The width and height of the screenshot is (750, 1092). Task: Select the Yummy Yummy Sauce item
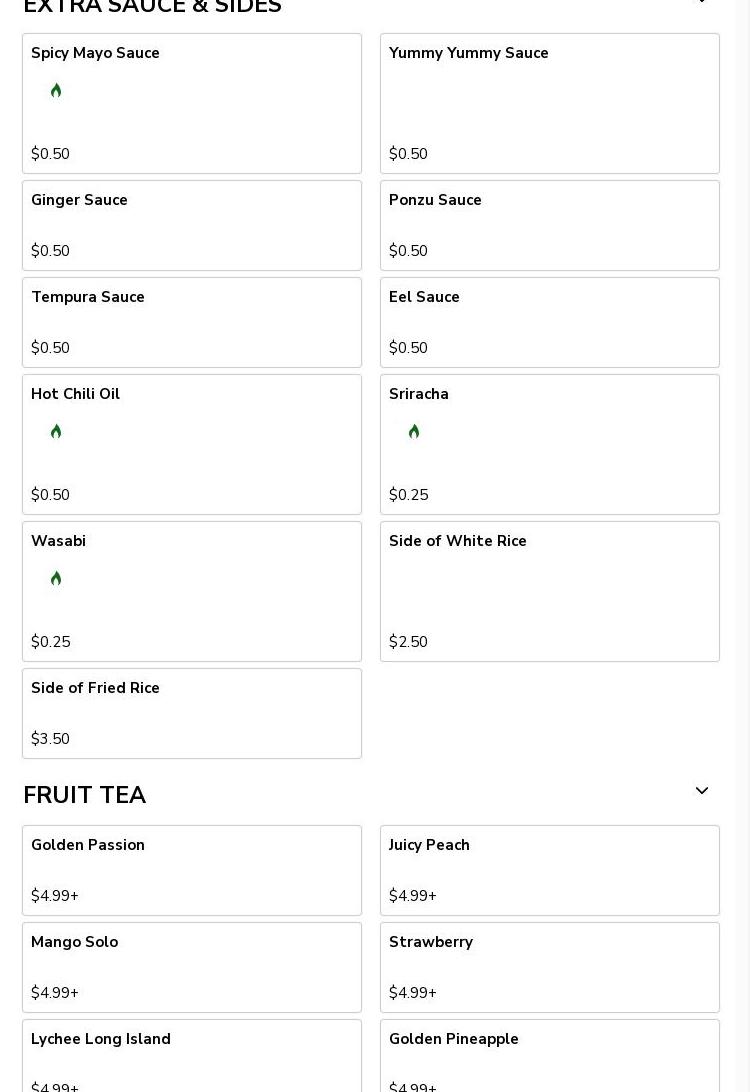pos(549,103)
